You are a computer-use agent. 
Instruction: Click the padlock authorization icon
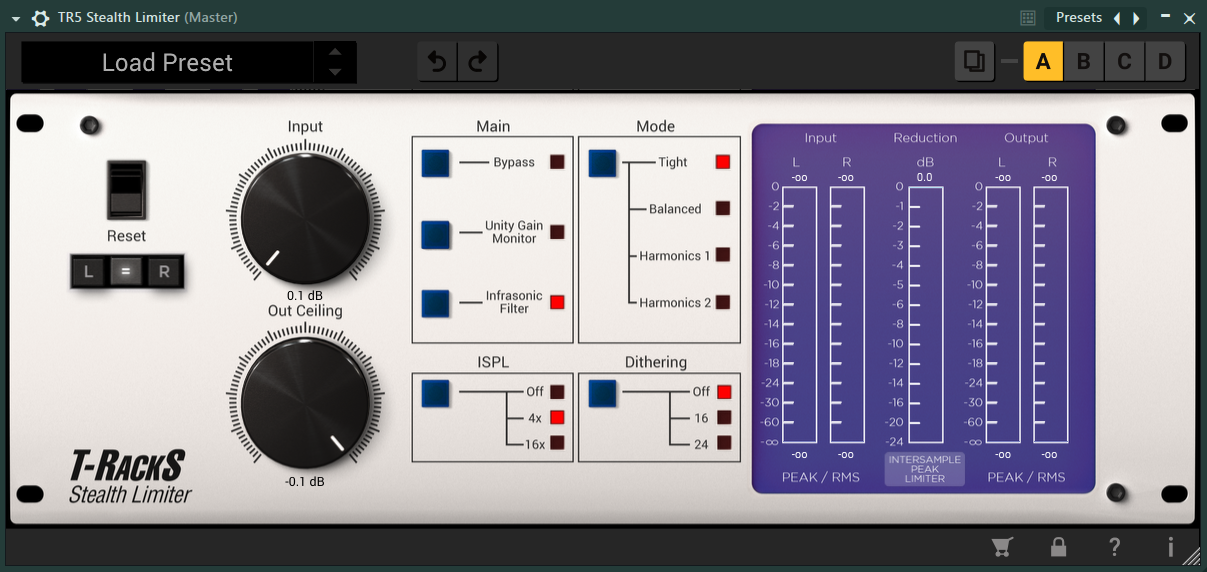[x=1058, y=547]
